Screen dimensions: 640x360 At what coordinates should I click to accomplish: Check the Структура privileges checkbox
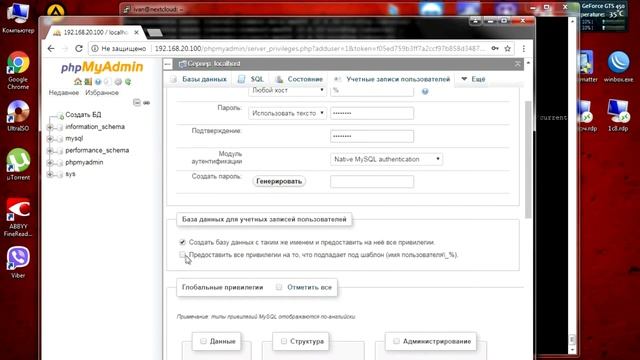point(284,341)
